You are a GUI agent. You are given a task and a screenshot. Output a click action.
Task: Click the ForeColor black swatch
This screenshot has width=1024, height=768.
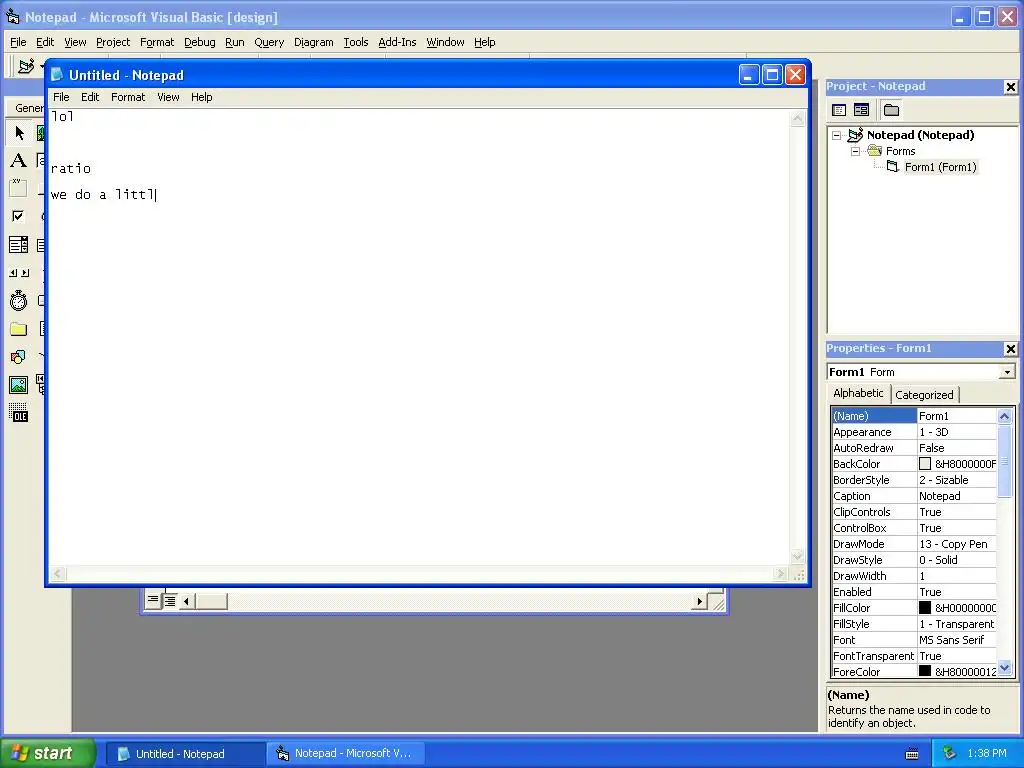(925, 671)
